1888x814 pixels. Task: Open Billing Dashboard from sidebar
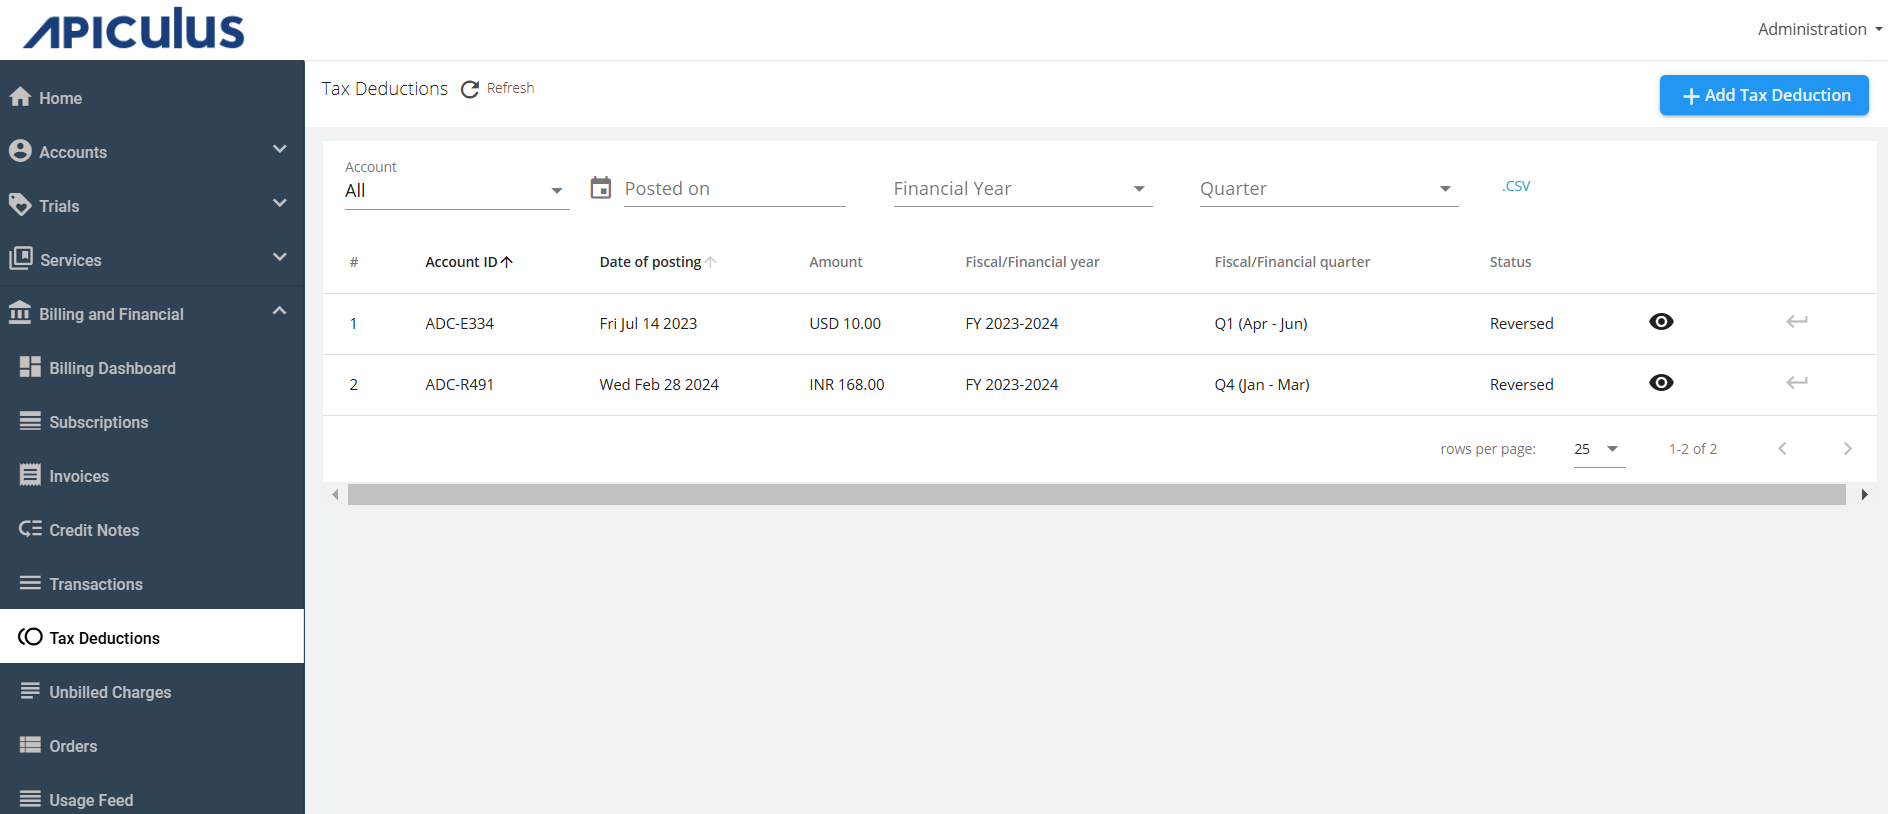tap(112, 368)
